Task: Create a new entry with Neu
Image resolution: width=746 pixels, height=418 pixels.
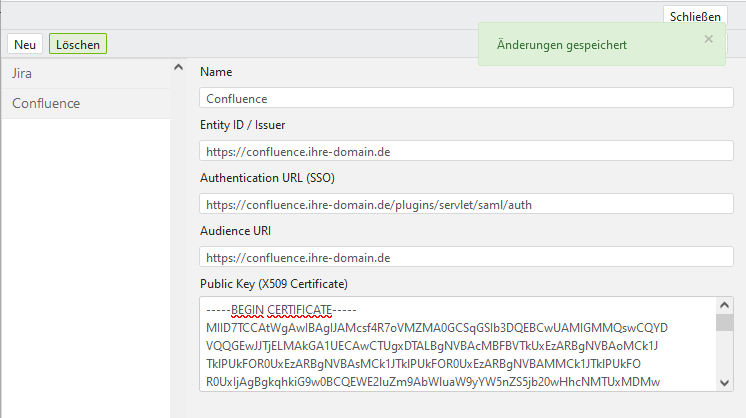Action: 25,44
